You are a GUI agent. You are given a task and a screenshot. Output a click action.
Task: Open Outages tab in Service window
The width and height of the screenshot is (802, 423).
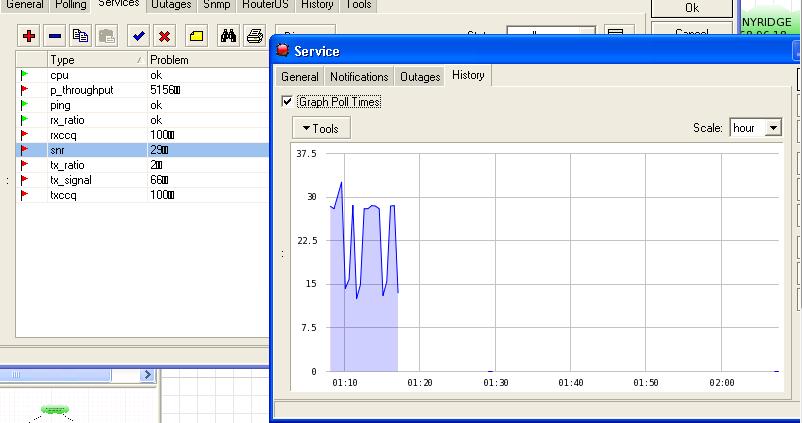(420, 77)
